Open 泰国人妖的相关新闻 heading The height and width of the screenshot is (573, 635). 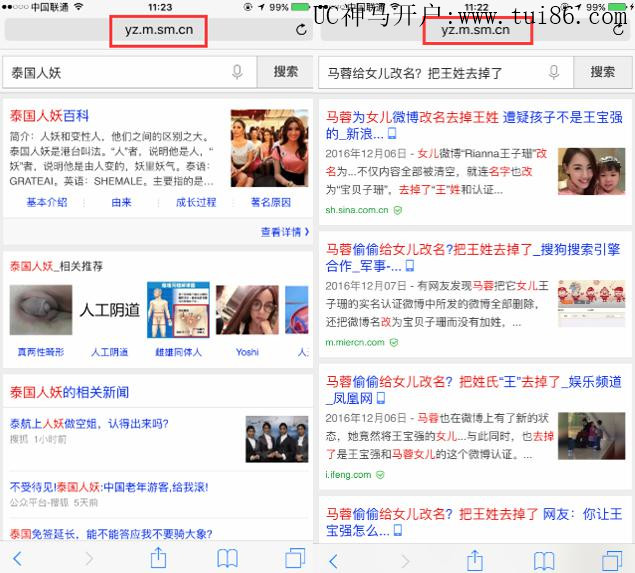69,392
